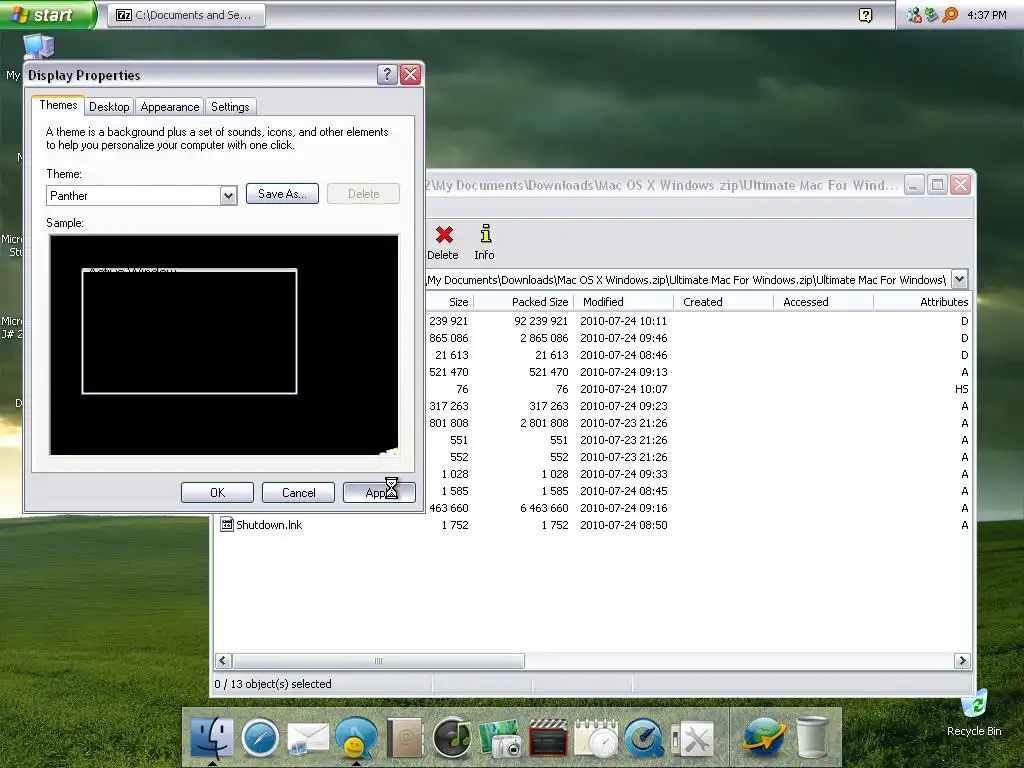1024x768 pixels.
Task: Click the 7-Zip address path field
Action: [688, 280]
